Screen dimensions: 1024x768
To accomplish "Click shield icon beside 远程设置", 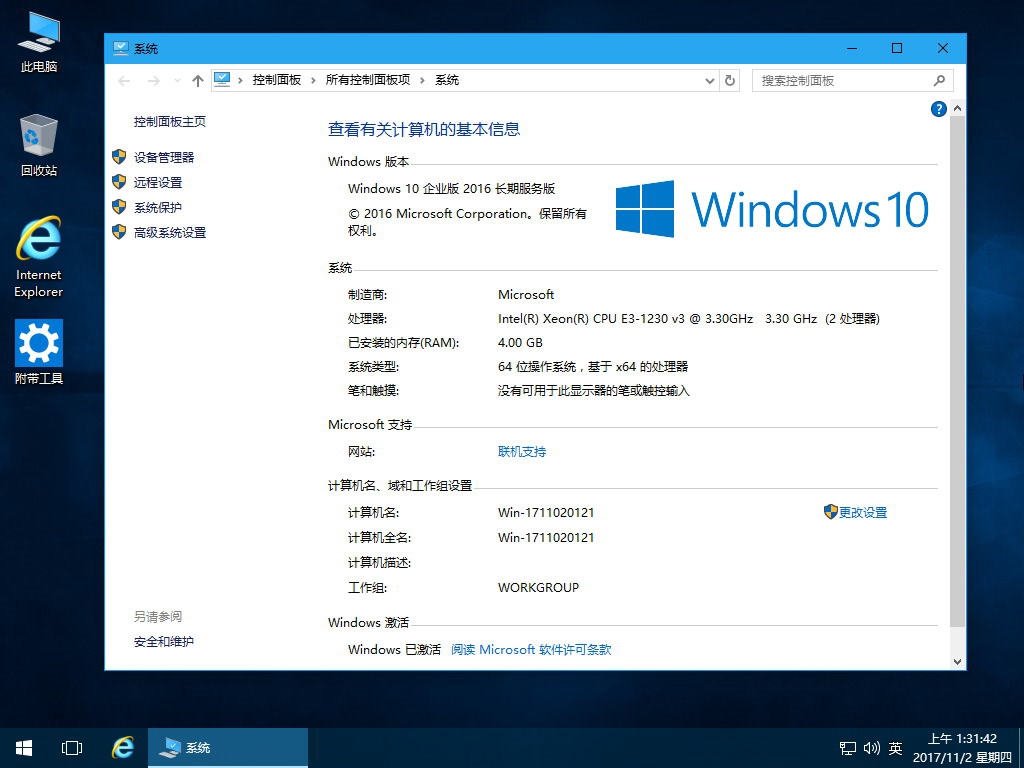I will coord(119,182).
